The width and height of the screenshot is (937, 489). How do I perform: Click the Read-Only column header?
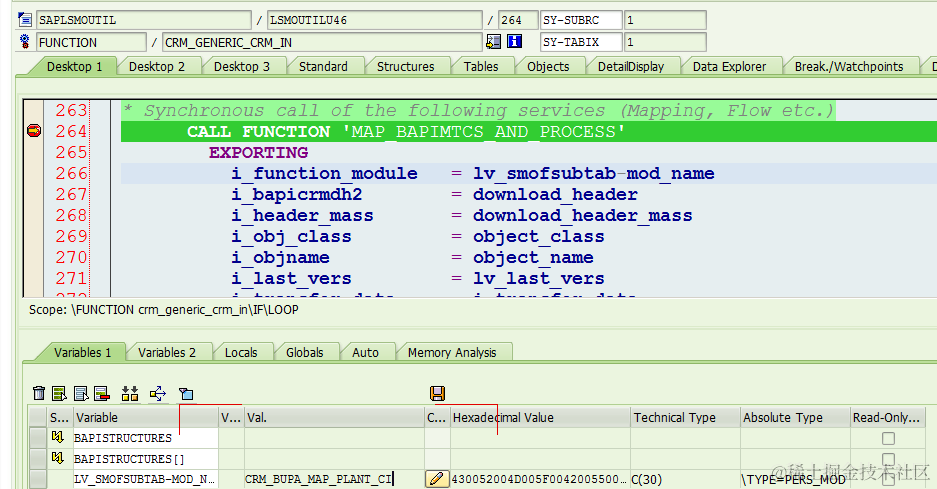887,417
